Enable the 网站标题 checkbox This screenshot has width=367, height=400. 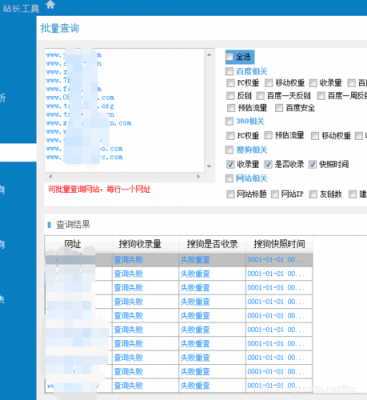pyautogui.click(x=230, y=194)
